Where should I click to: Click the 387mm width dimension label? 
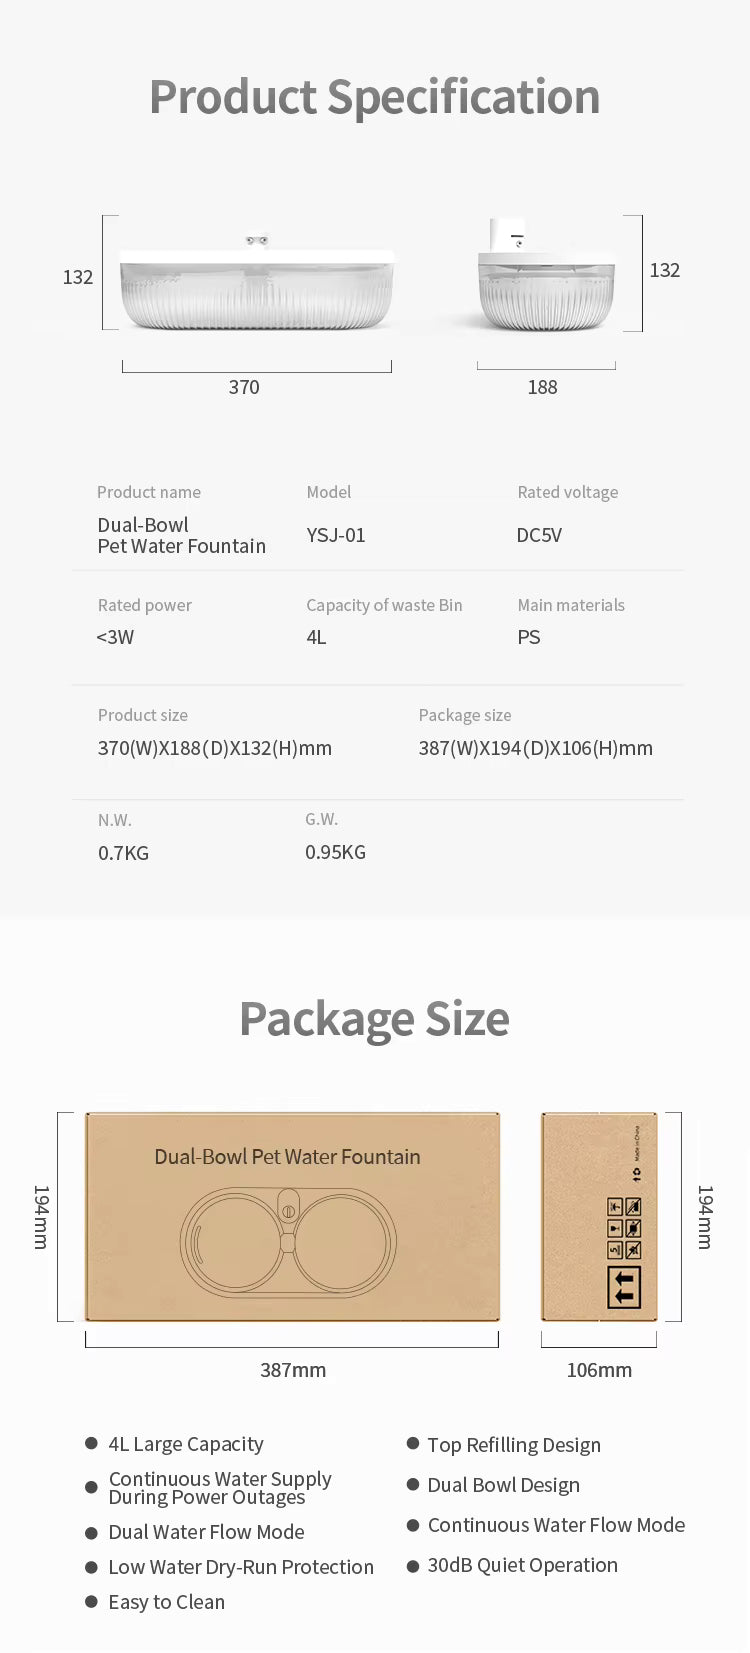coord(293,1370)
